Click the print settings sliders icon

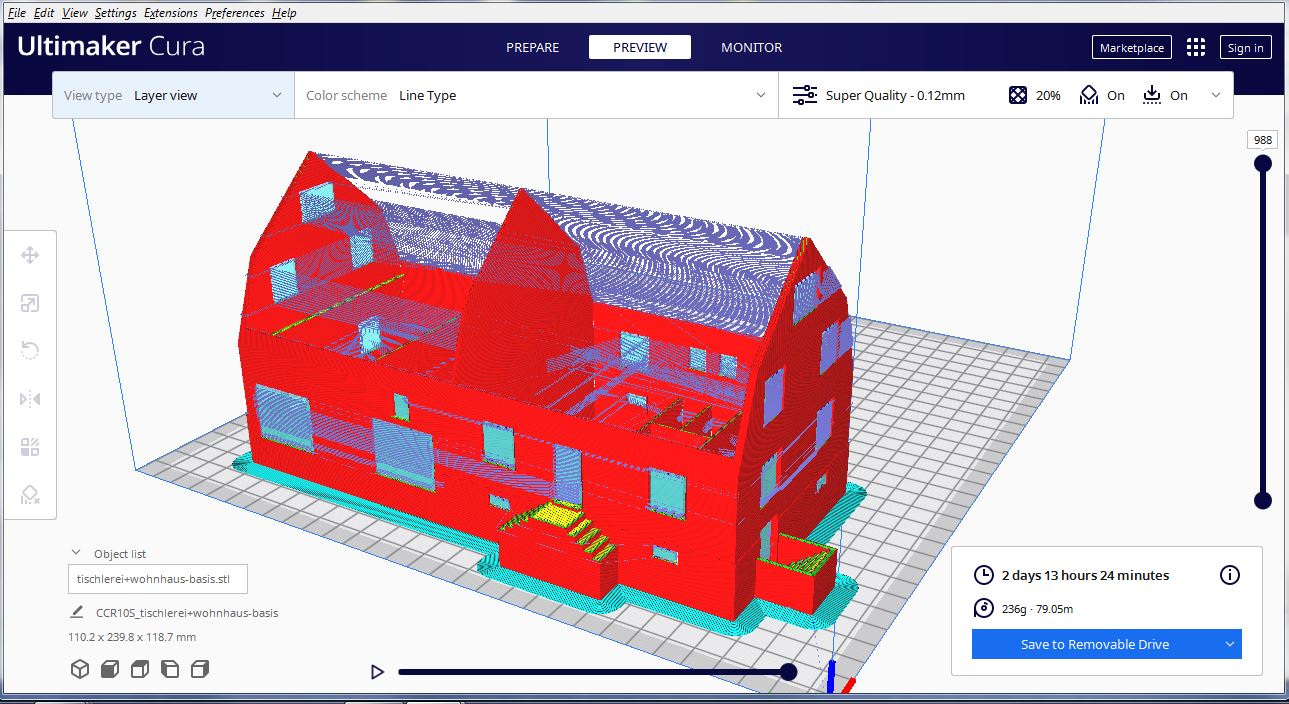coord(804,95)
